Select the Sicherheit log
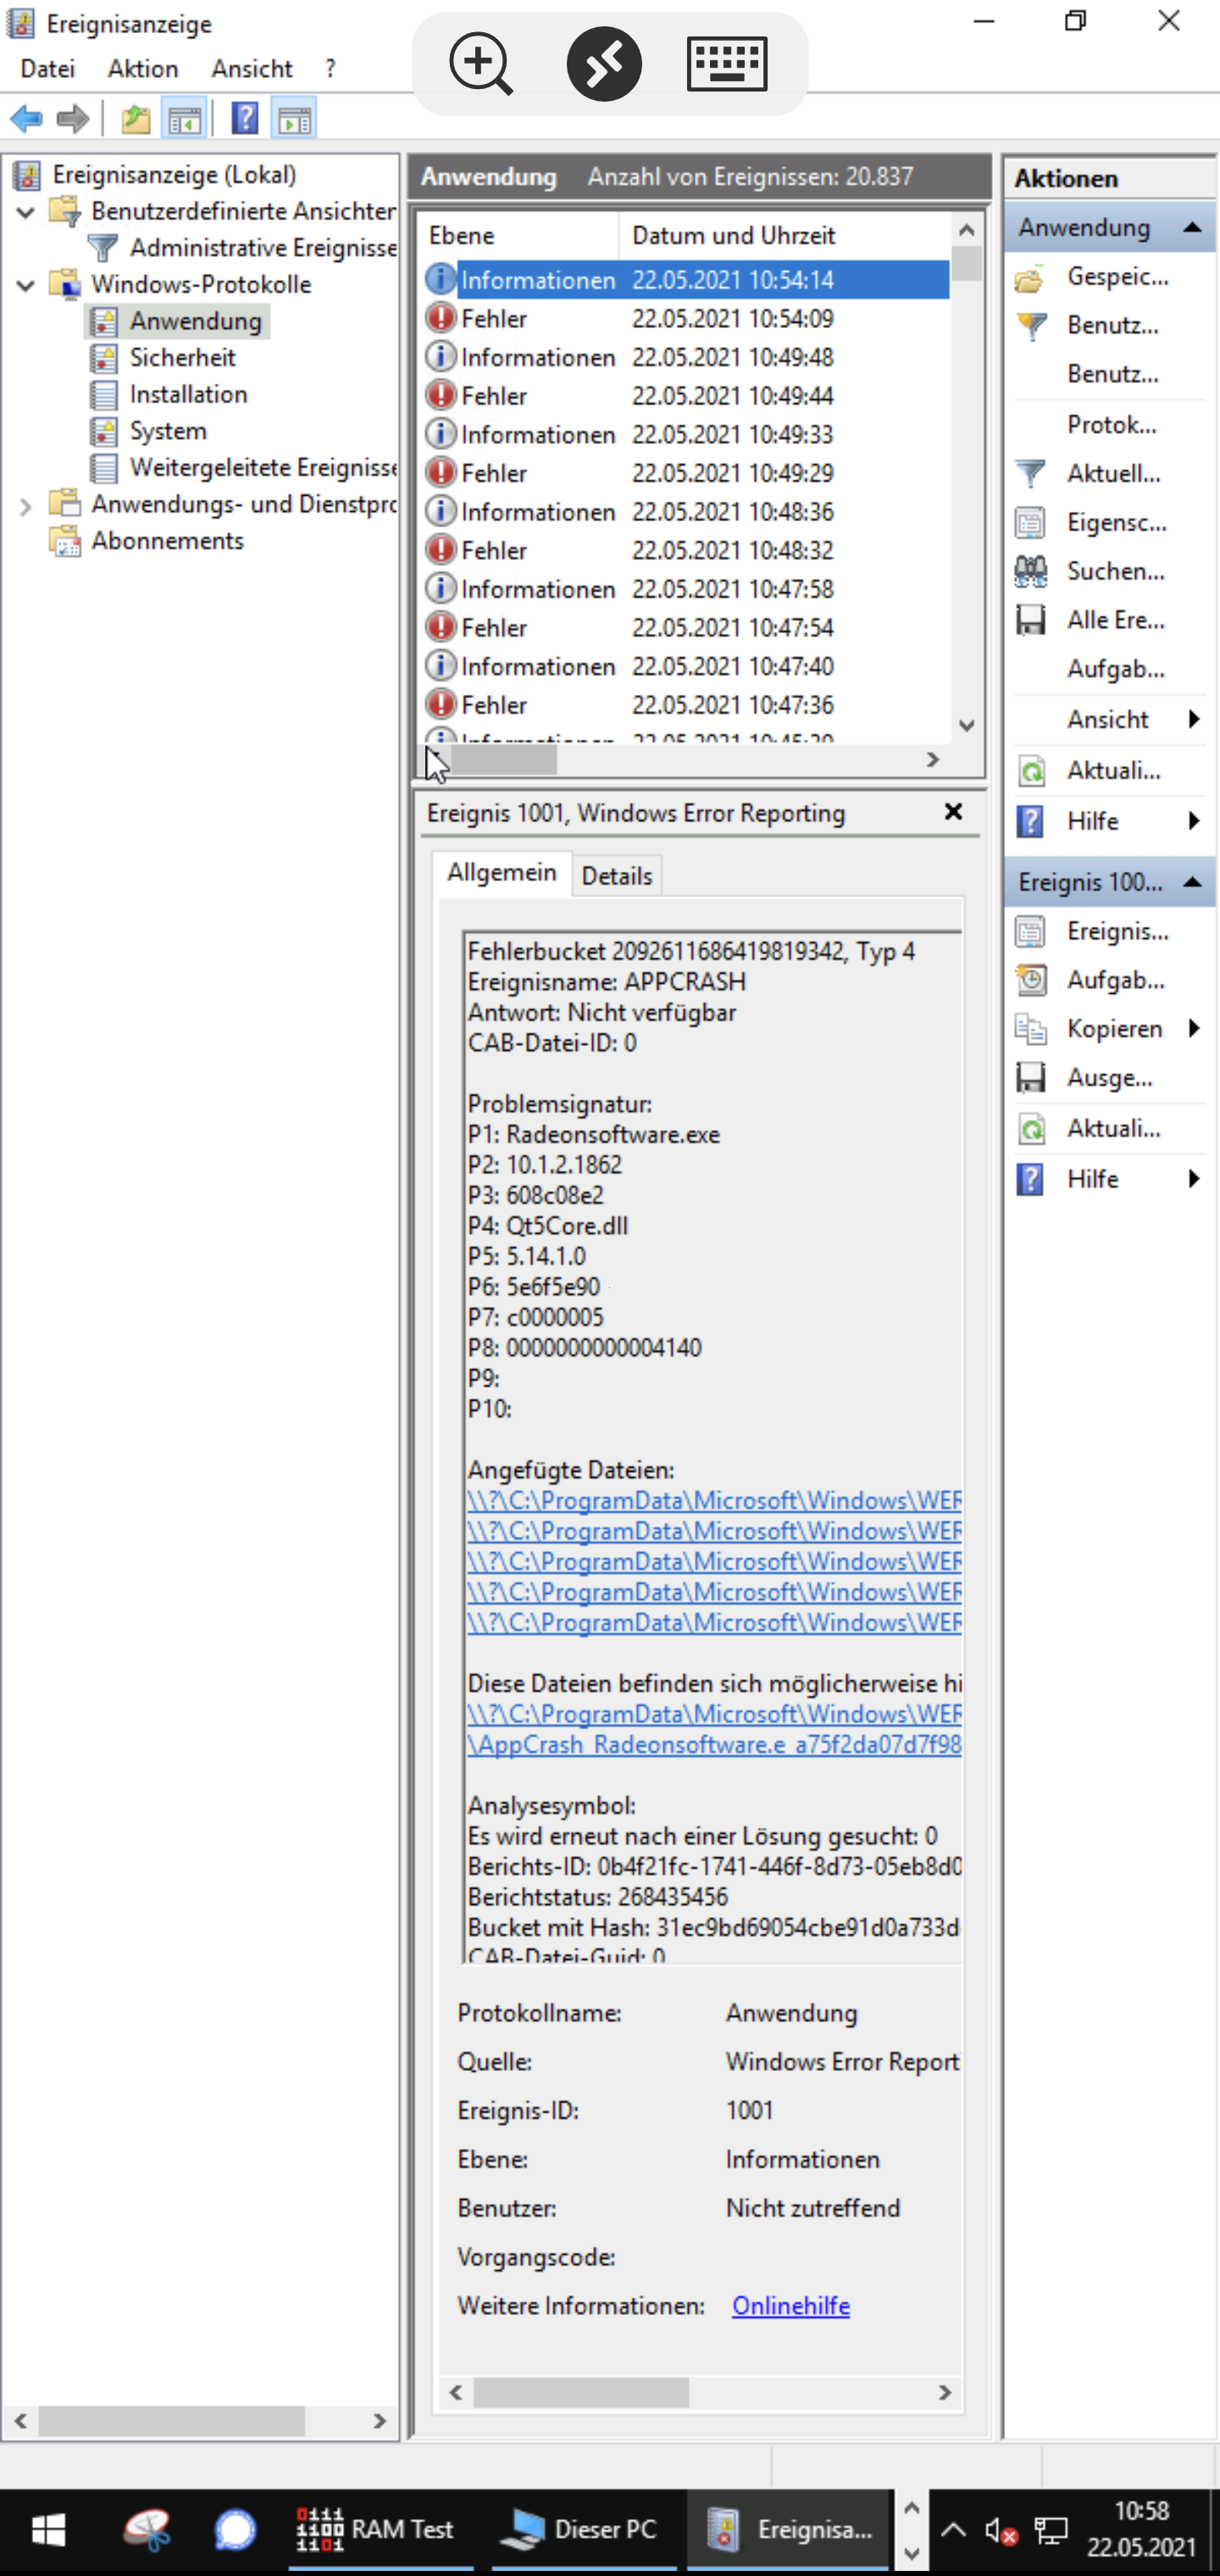Screen dimensions: 1220x2576 click(x=182, y=358)
